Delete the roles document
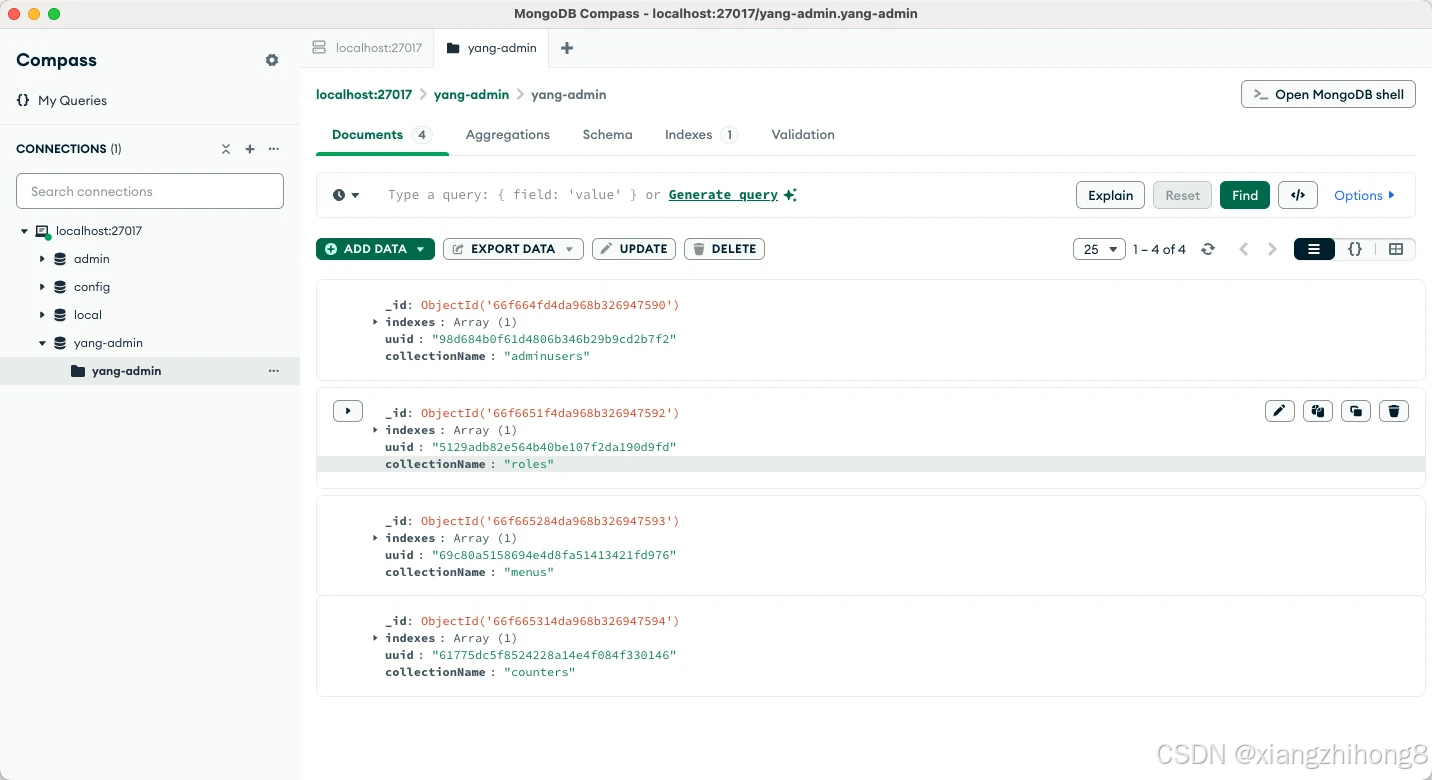The height and width of the screenshot is (780, 1432). click(x=1394, y=411)
